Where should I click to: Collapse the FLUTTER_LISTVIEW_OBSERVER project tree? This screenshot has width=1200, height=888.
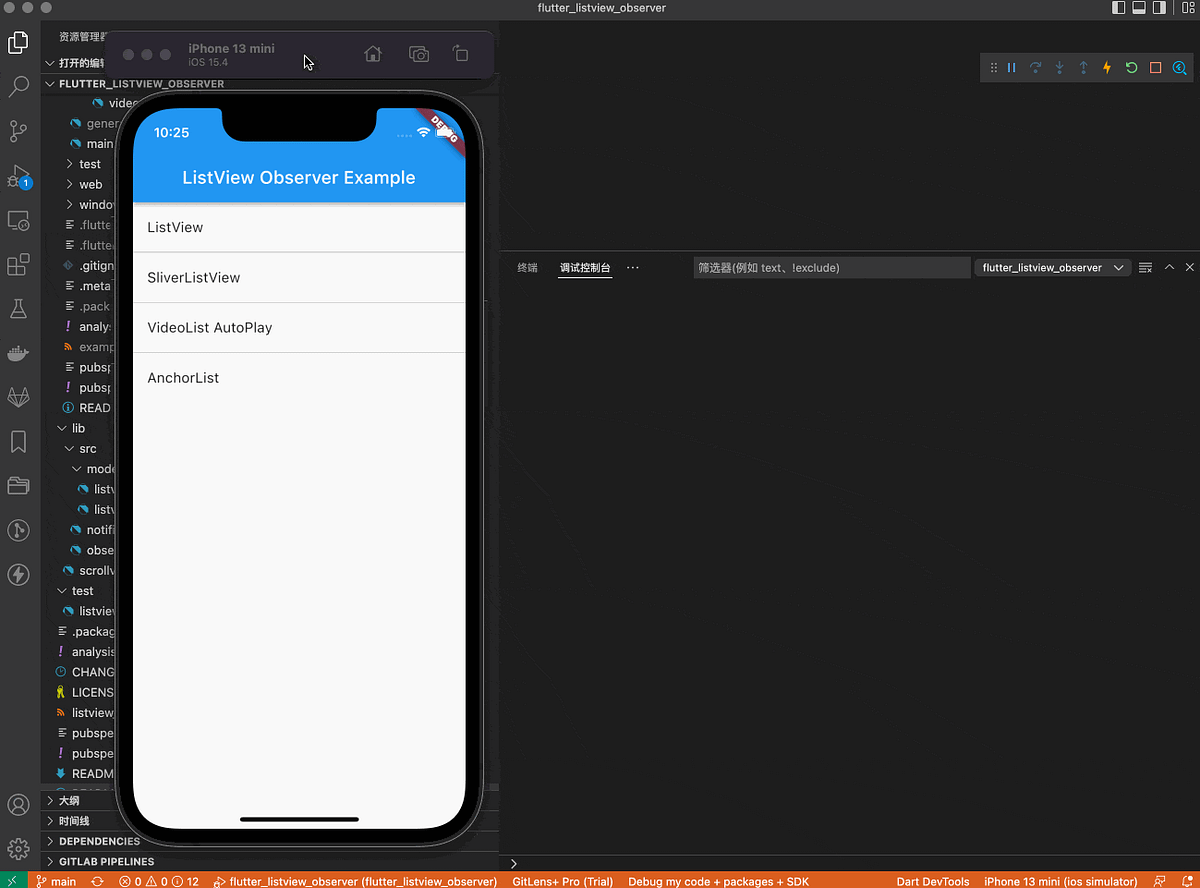click(49, 84)
